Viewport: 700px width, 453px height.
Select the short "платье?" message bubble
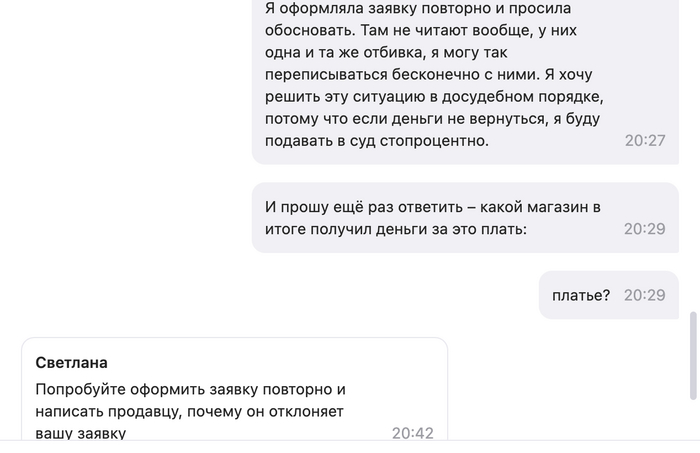[x=581, y=295]
